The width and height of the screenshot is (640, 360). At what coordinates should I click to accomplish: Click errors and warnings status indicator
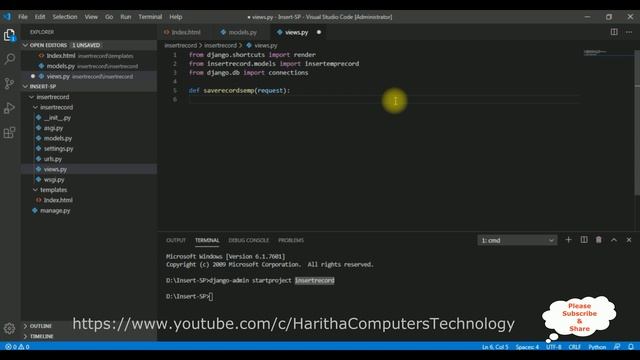click(x=17, y=347)
